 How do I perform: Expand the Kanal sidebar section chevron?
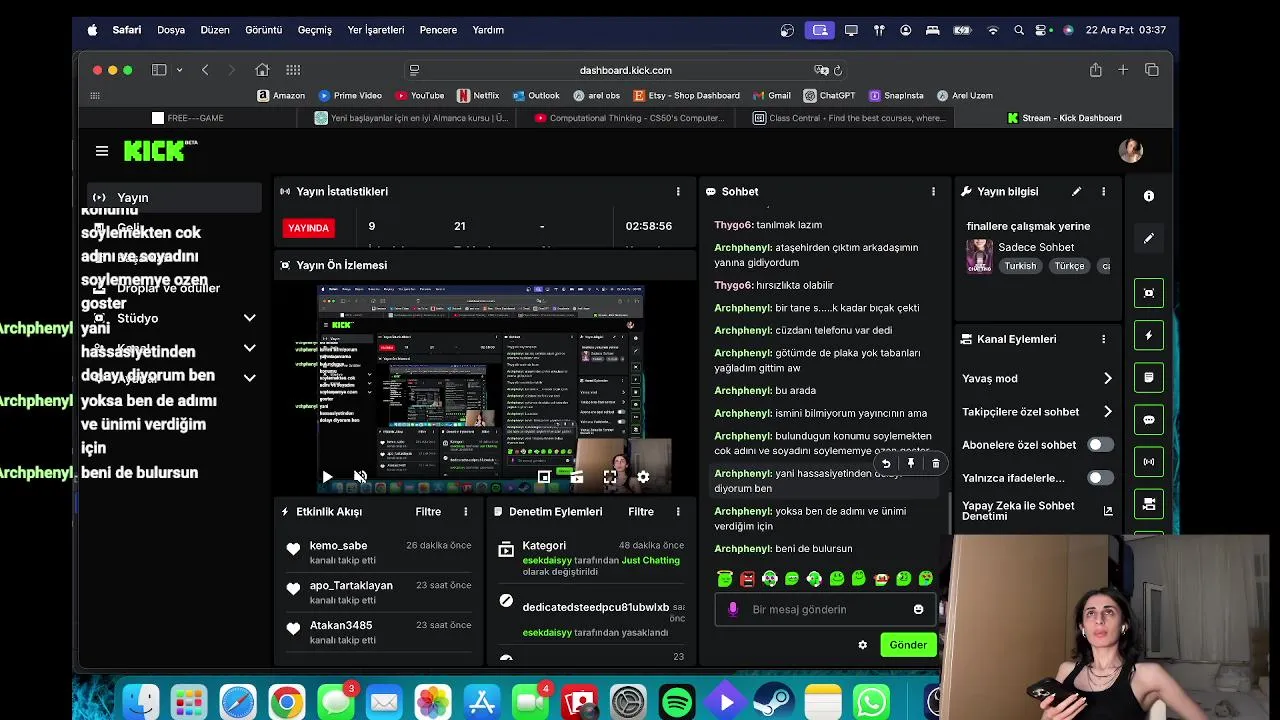click(249, 348)
